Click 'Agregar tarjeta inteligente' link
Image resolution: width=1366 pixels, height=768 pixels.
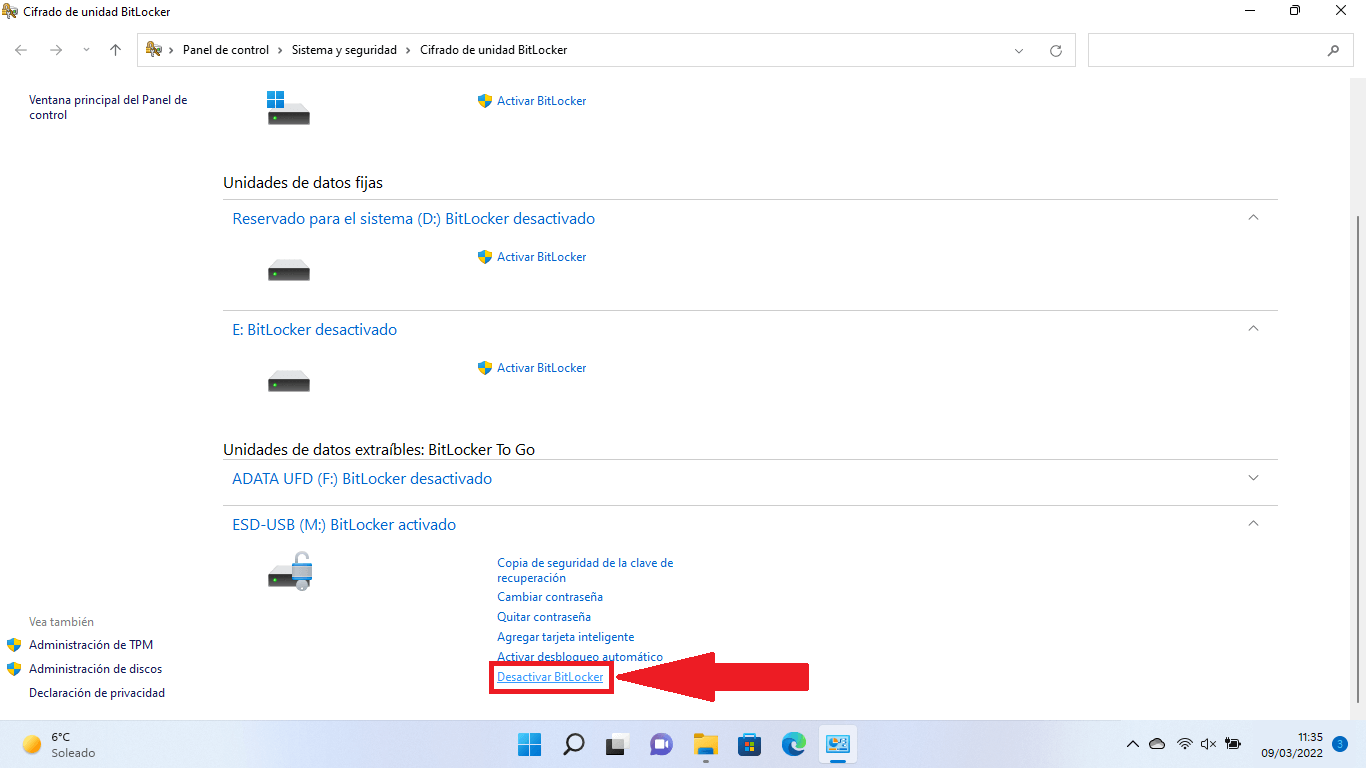[565, 637]
